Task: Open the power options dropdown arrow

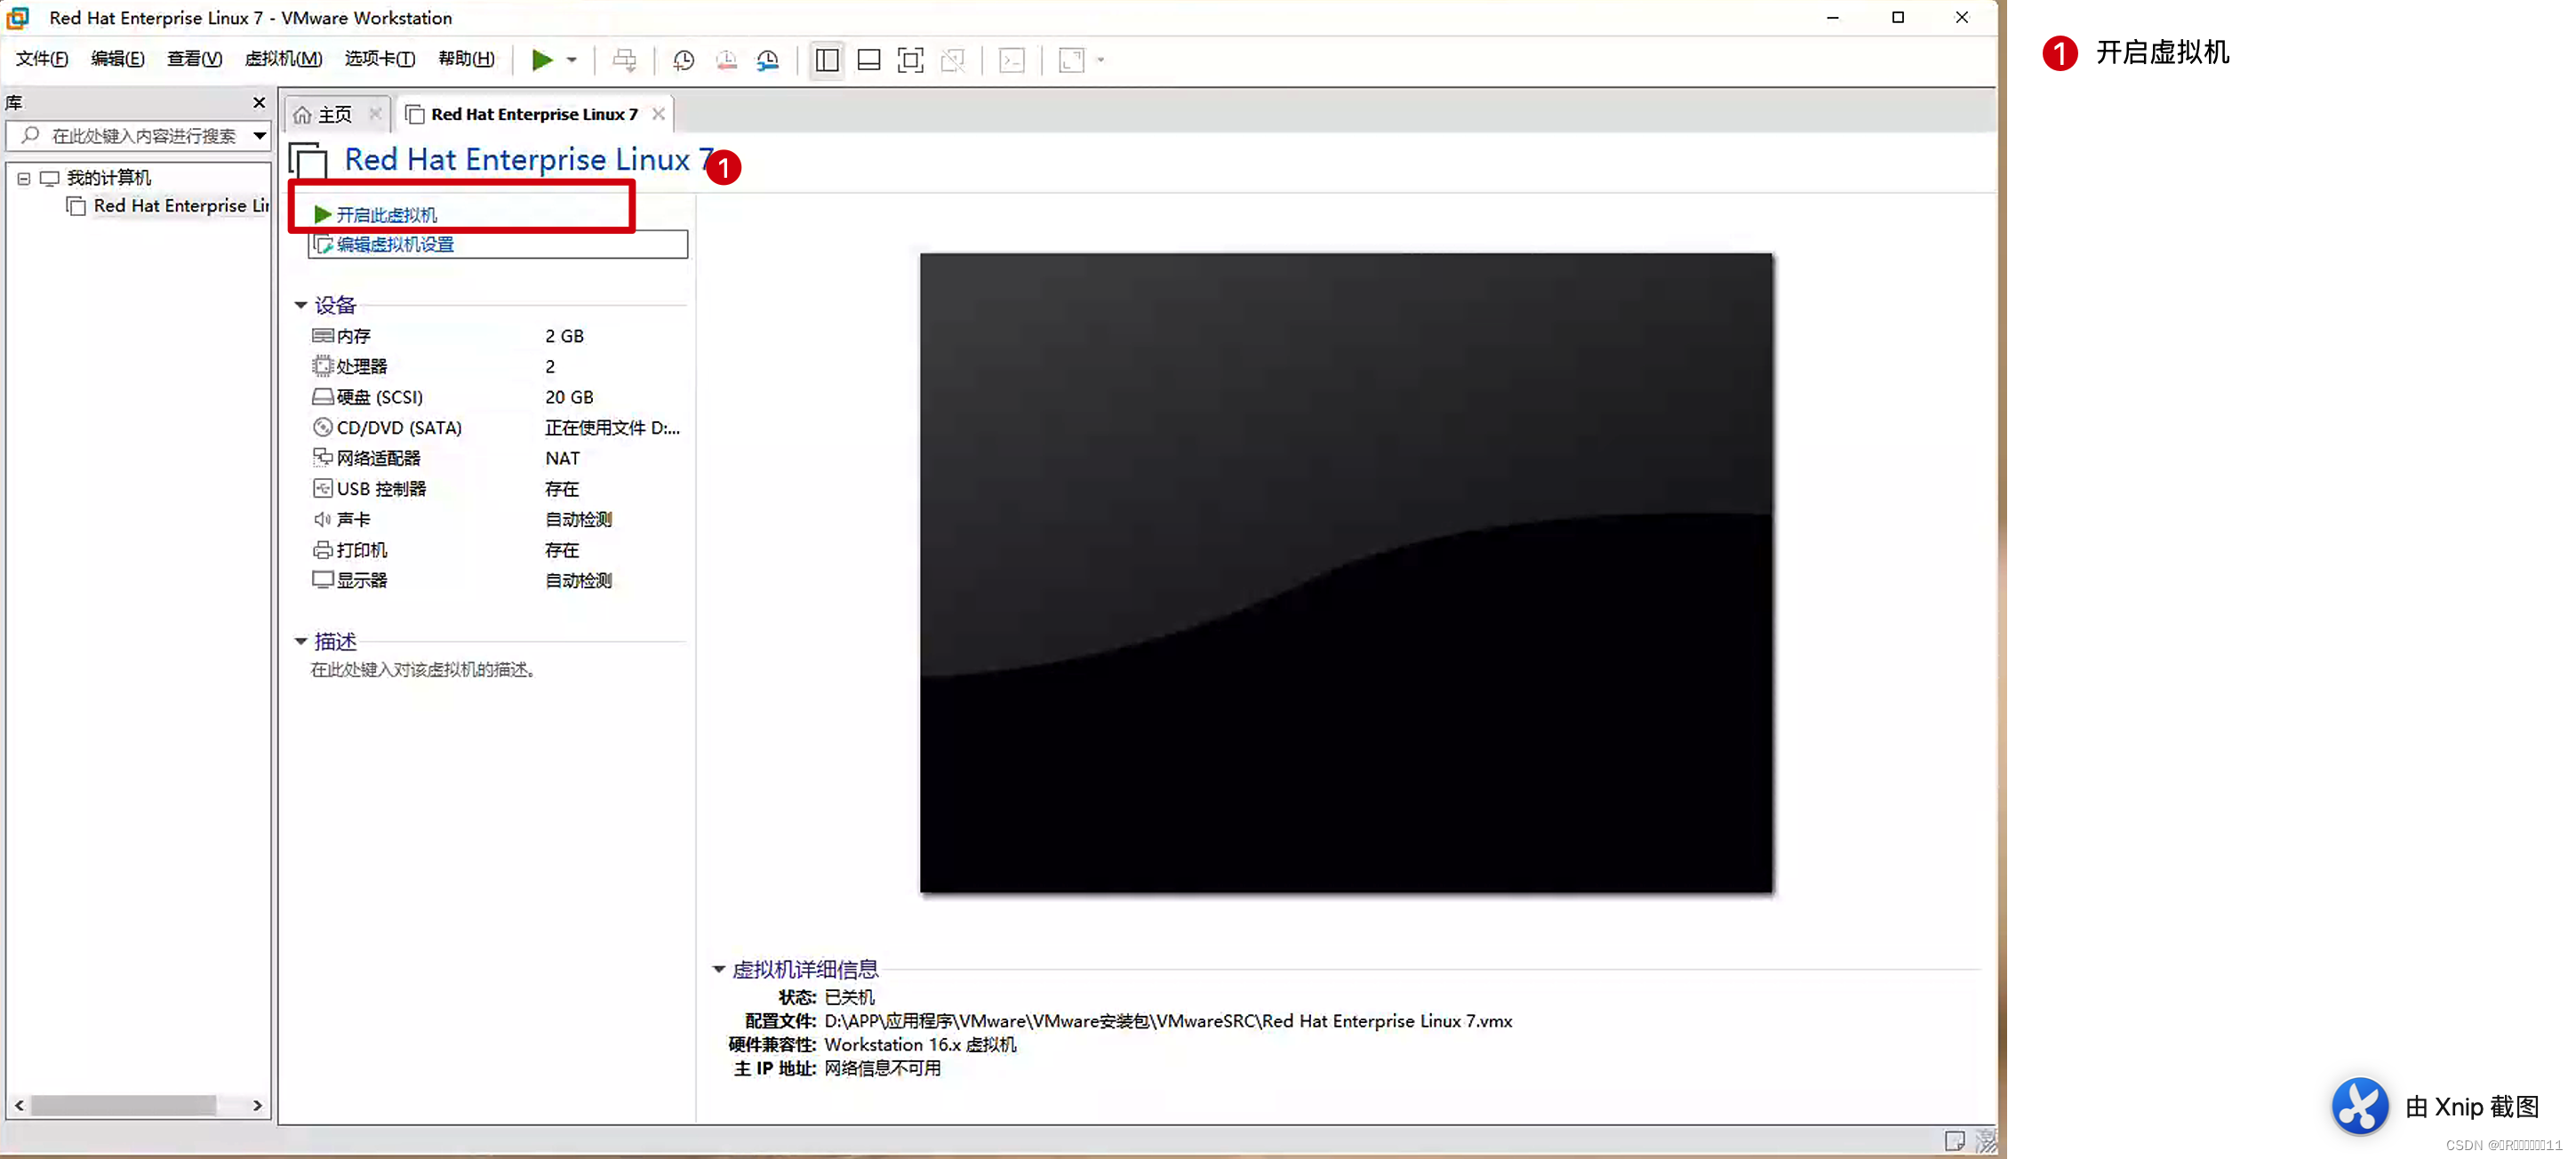Action: pos(572,60)
